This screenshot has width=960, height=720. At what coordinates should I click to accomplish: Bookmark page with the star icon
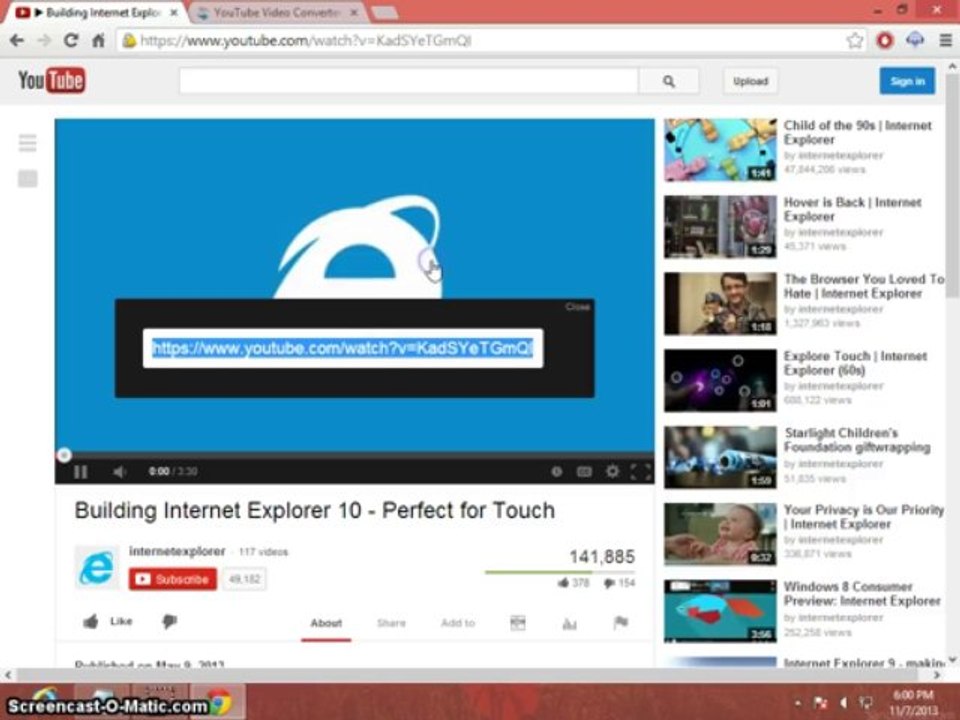coord(855,41)
